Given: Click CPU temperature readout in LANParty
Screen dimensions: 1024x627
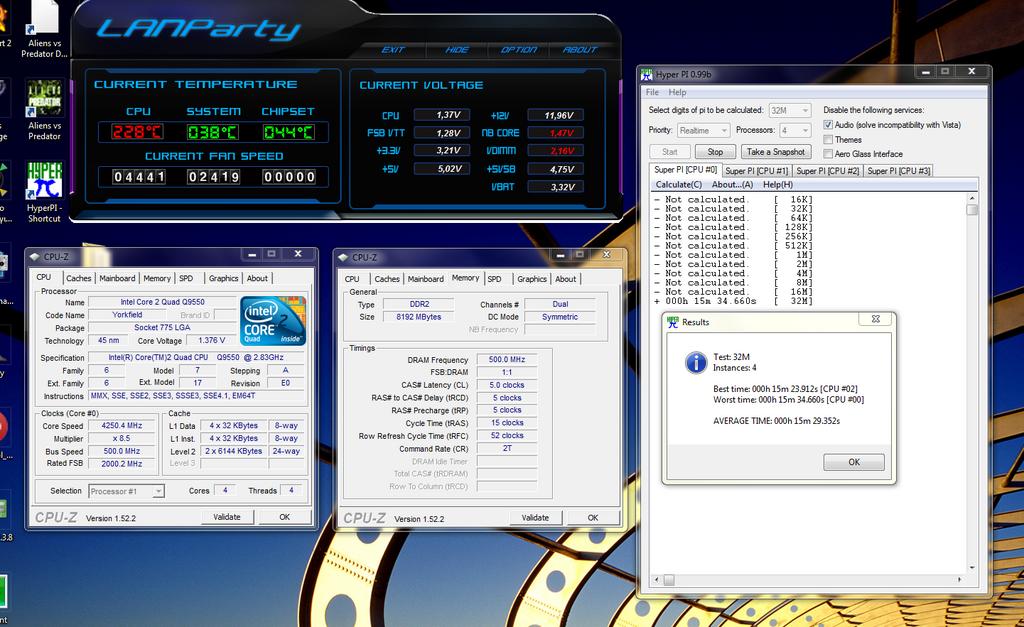Looking at the screenshot, I should coord(138,132).
